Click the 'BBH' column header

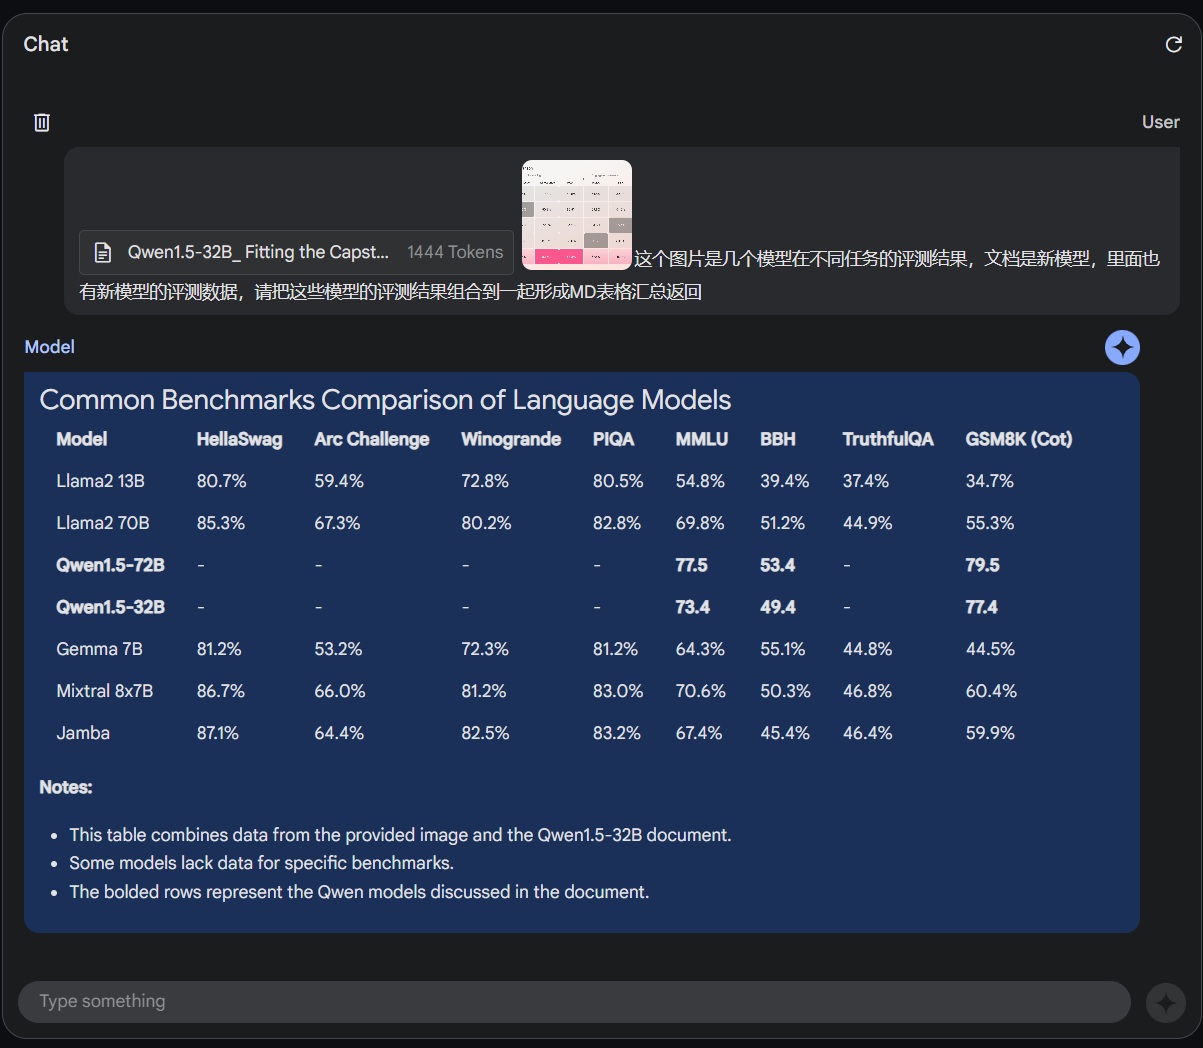778,439
